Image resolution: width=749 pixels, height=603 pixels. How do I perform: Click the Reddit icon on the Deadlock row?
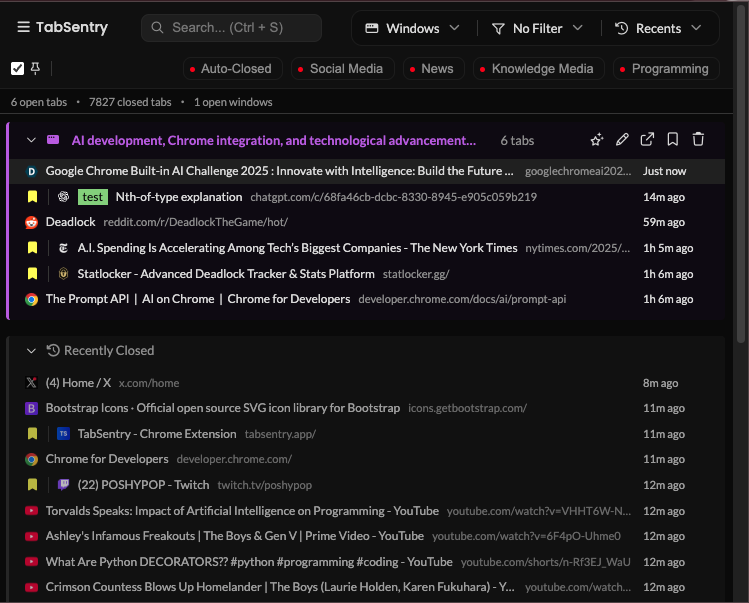[32, 222]
